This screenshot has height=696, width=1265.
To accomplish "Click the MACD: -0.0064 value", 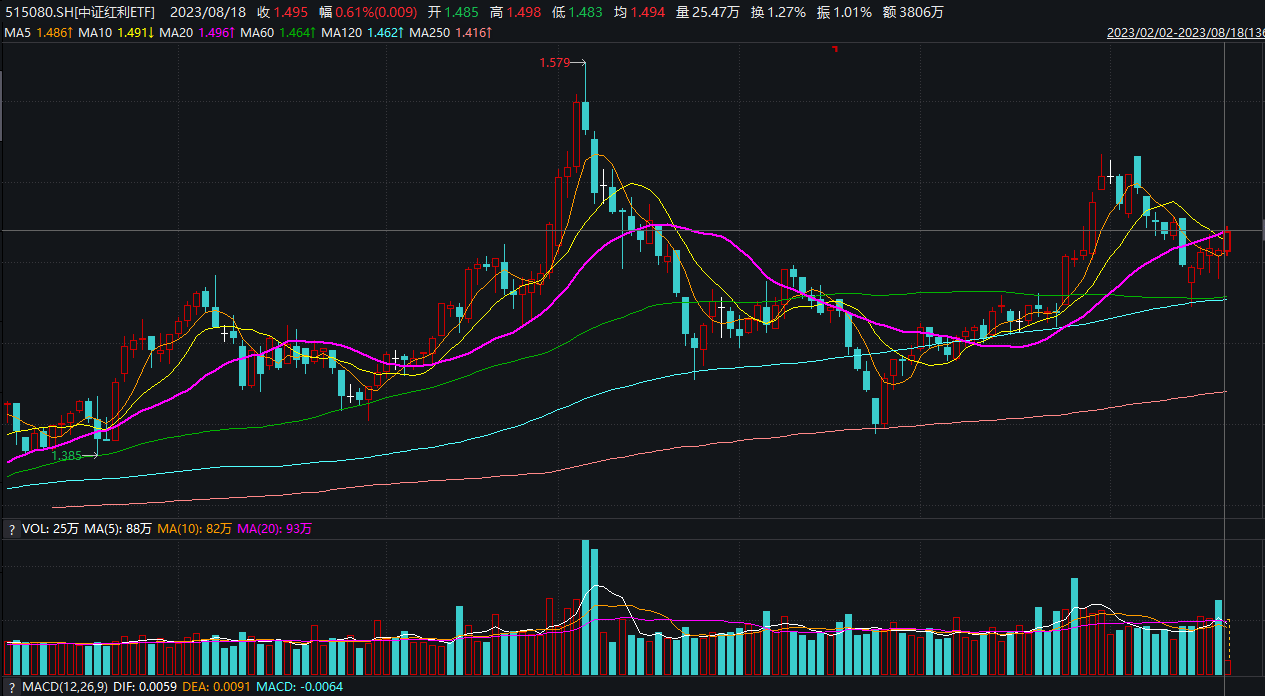I will (x=299, y=687).
